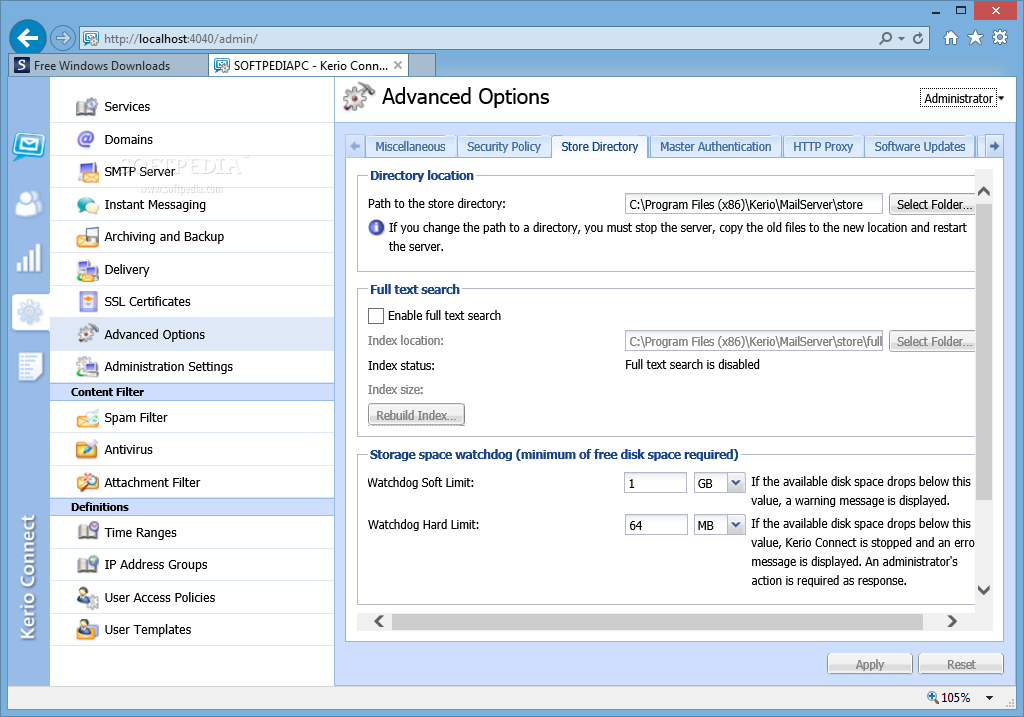Switch to the Software Updates tab

(920, 147)
